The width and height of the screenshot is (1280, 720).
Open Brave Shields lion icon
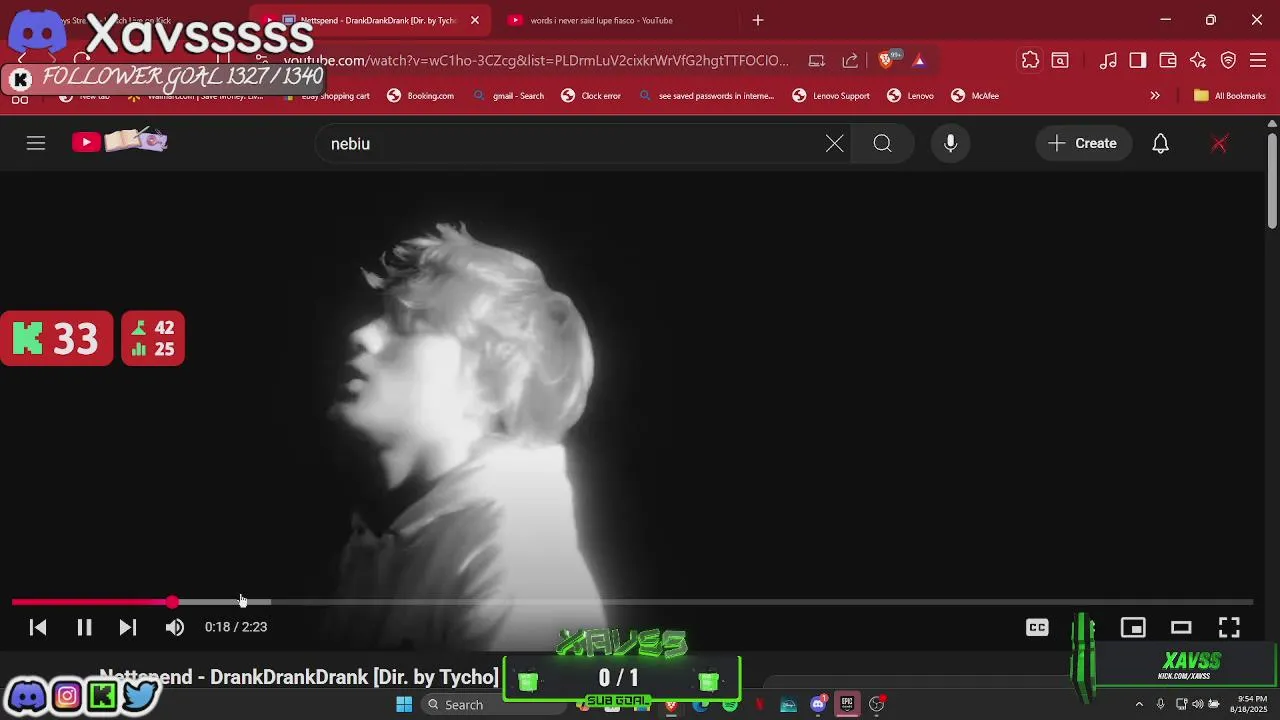coord(886,61)
